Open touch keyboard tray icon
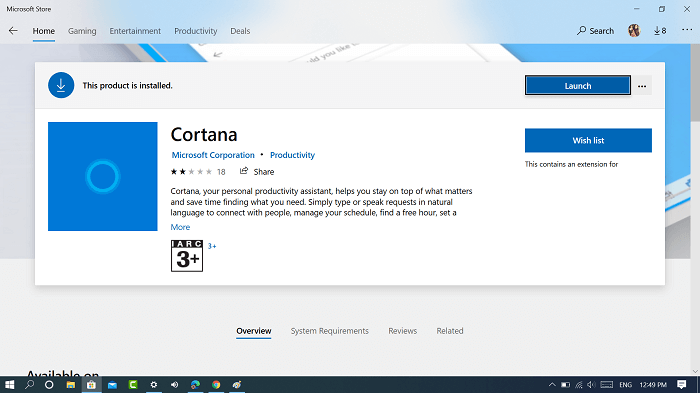This screenshot has width=700, height=393. click(x=607, y=385)
